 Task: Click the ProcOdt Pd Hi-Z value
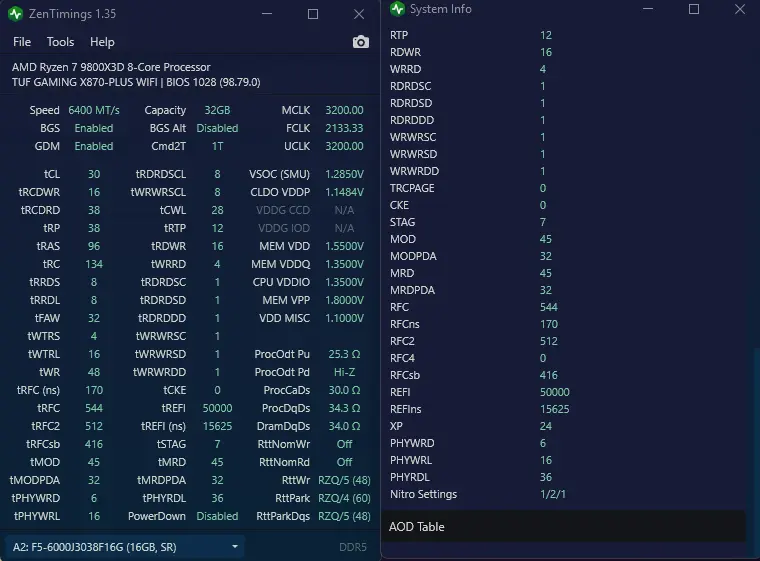344,372
